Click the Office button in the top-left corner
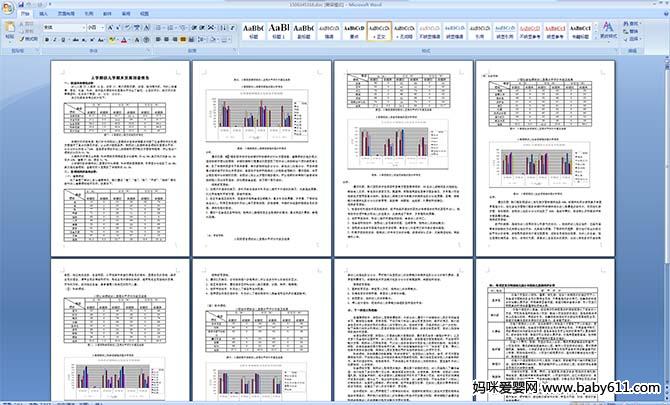The width and height of the screenshot is (670, 405). pyautogui.click(x=9, y=8)
